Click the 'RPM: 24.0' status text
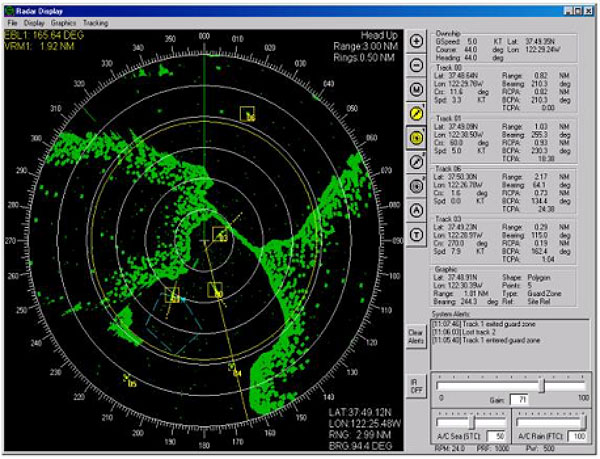The height and width of the screenshot is (459, 600). tap(450, 449)
